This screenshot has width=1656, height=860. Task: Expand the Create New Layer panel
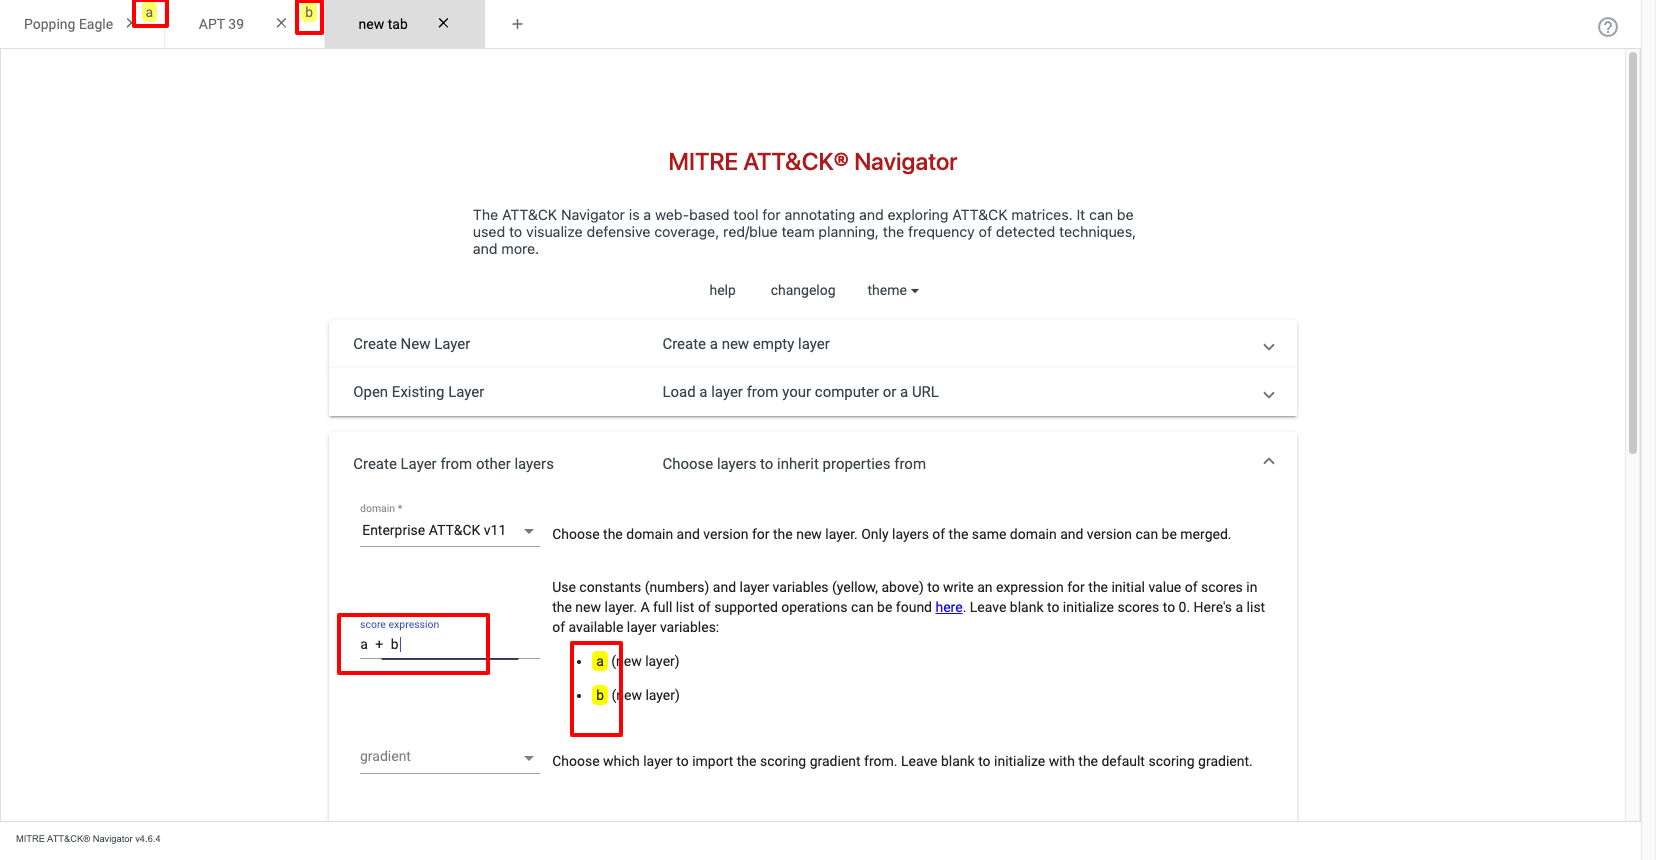(1268, 346)
